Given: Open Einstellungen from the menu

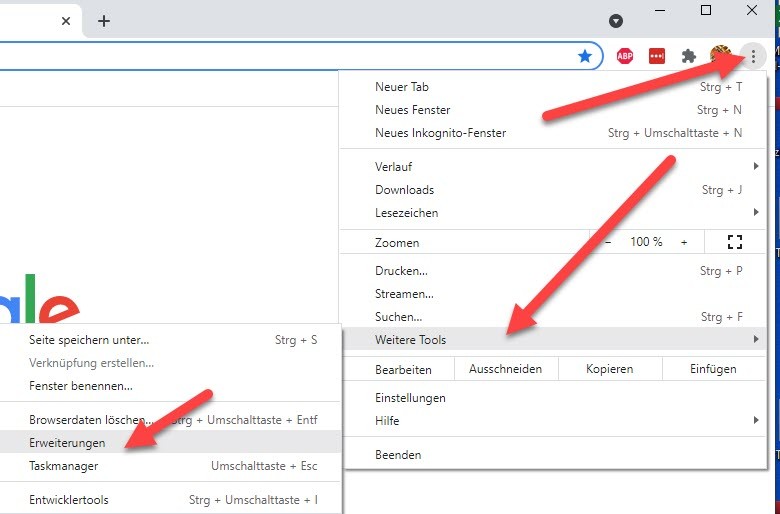Looking at the screenshot, I should 410,398.
